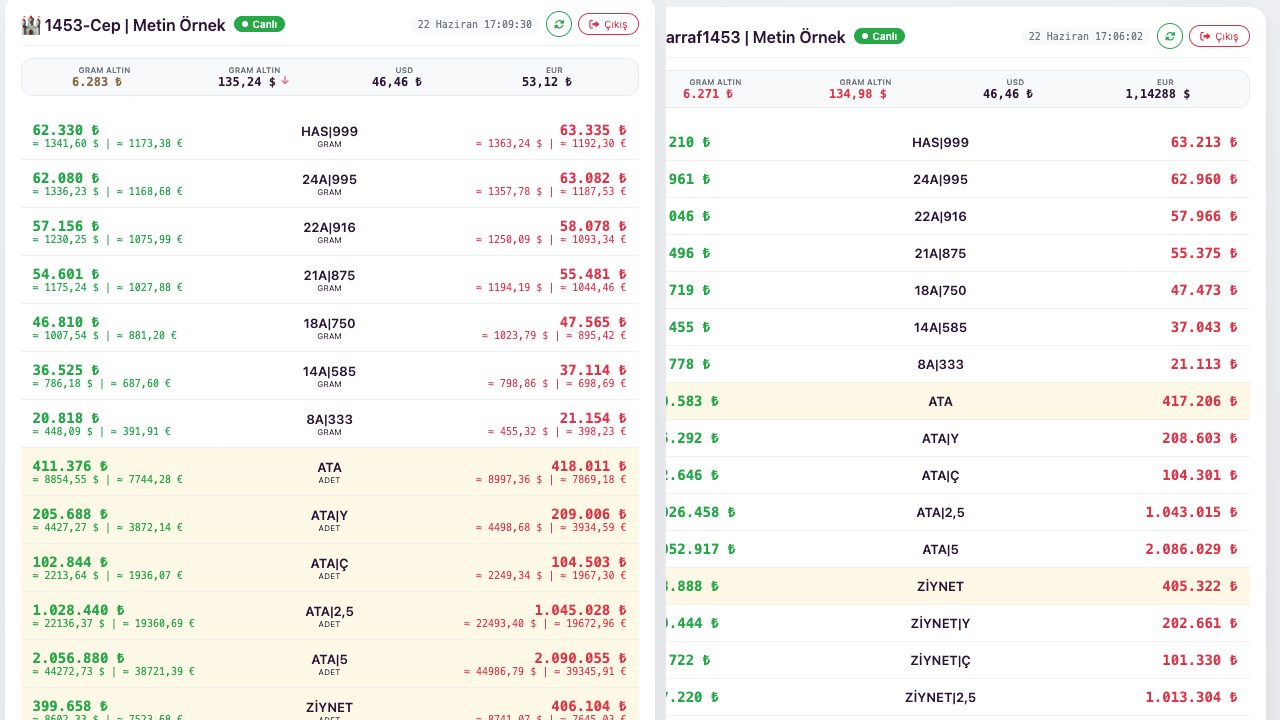Click the ATA ADET row in the left panel
The width and height of the screenshot is (1280, 720).
[330, 472]
